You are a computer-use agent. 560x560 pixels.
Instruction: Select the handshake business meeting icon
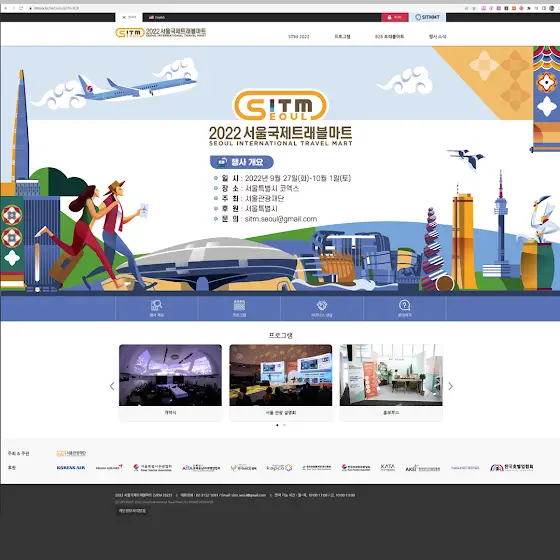click(322, 306)
